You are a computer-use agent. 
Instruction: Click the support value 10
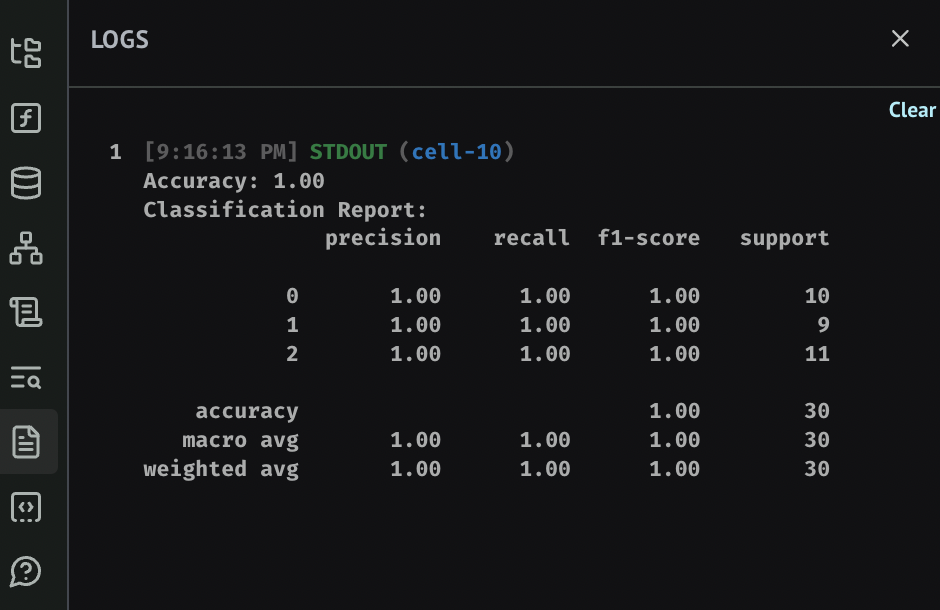tap(817, 295)
